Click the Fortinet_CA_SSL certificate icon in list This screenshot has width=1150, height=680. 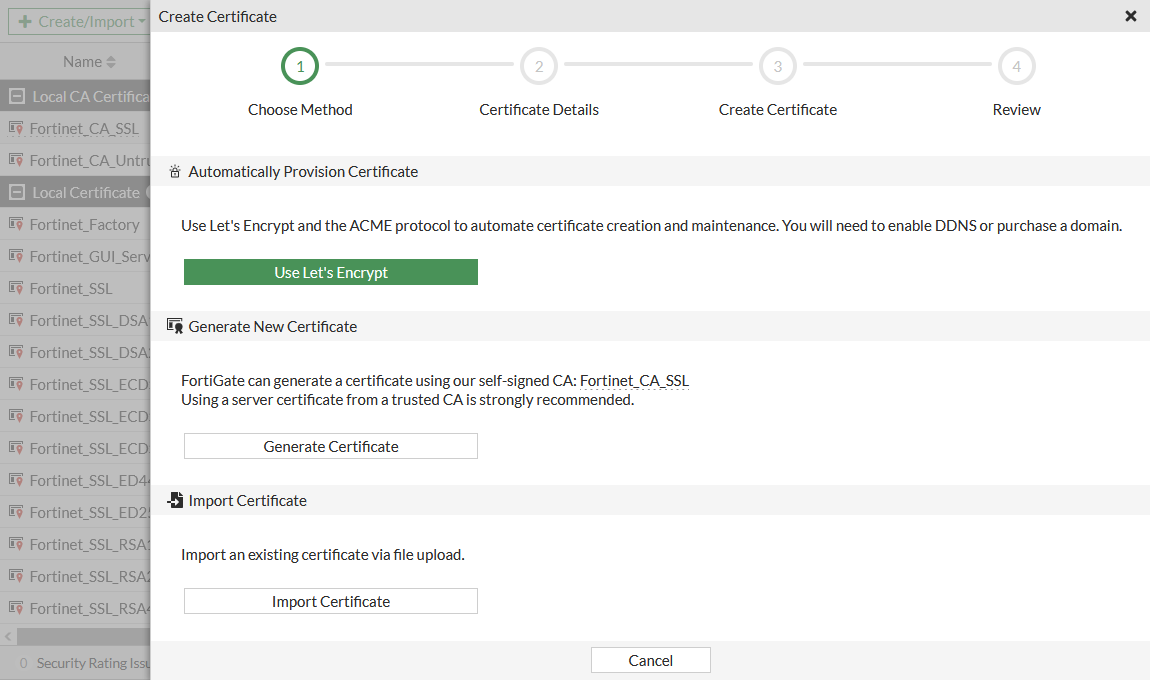click(x=16, y=129)
